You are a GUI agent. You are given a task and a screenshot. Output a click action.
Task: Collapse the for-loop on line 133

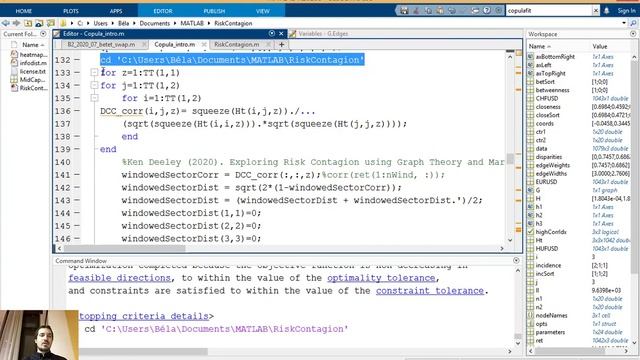[x=94, y=73]
